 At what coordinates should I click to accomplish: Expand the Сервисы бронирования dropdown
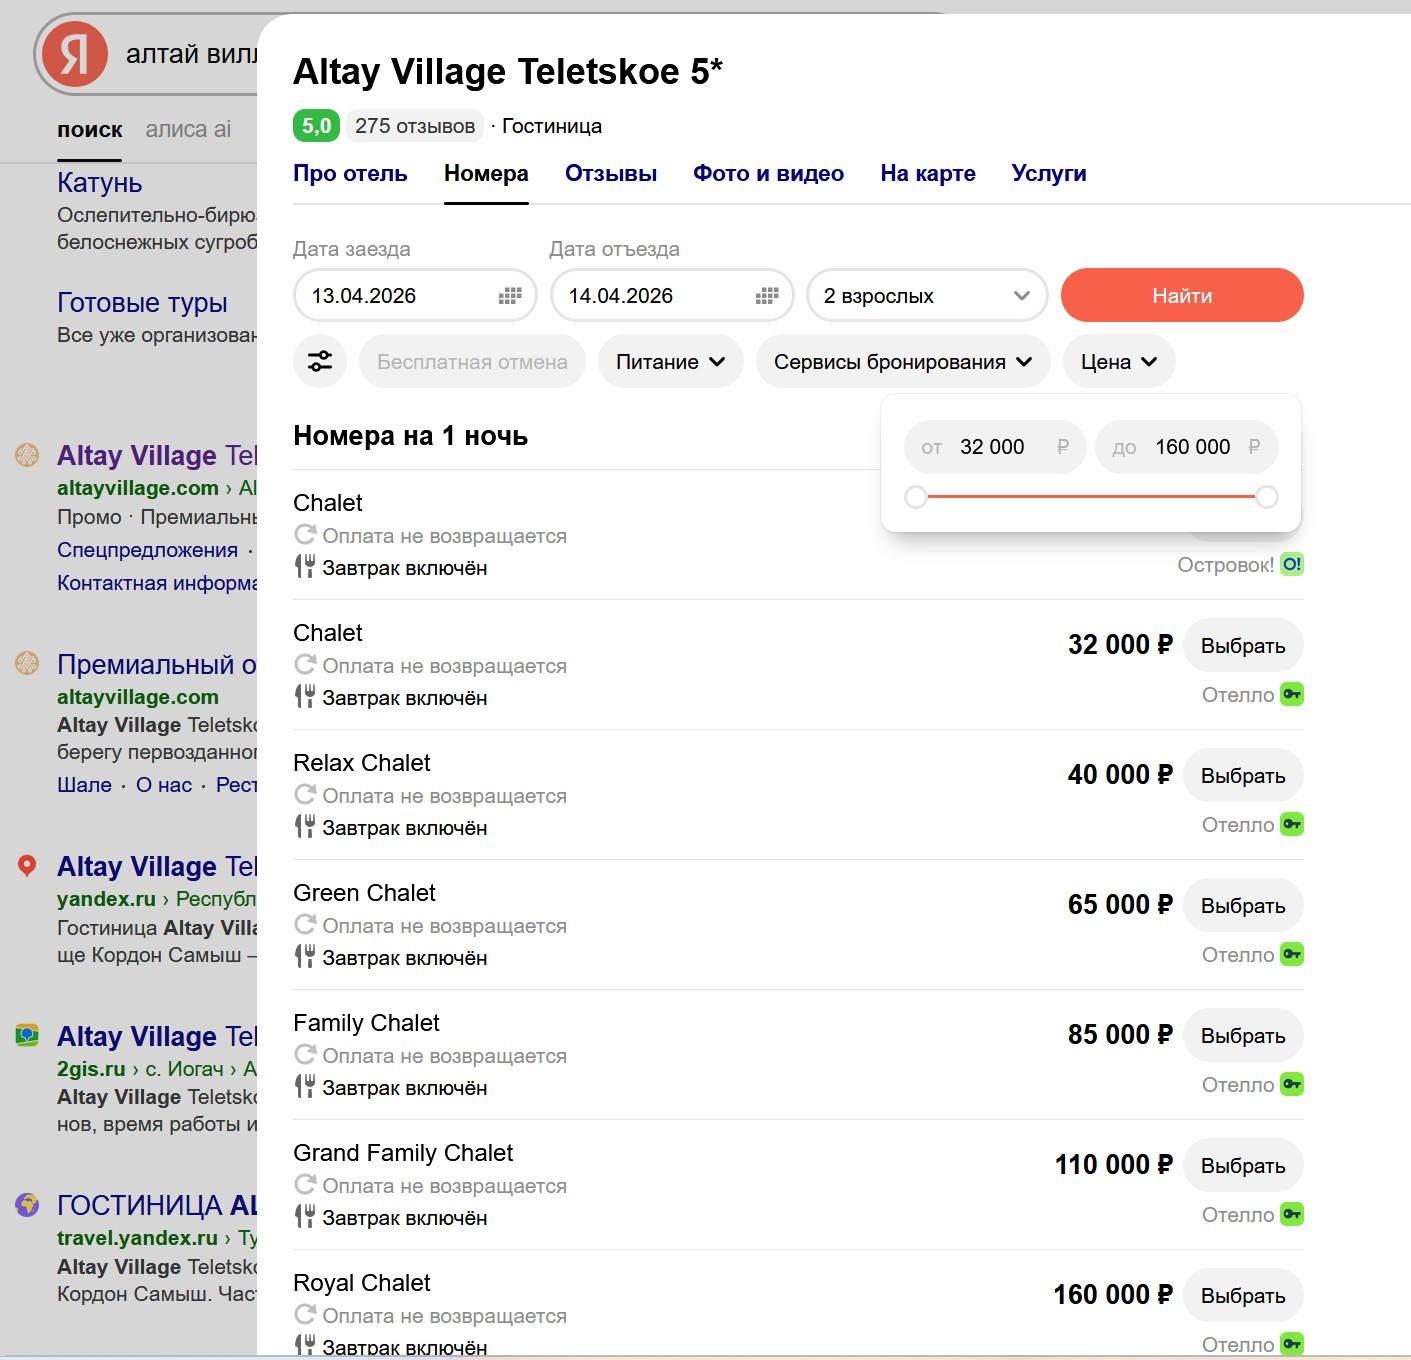pos(903,362)
